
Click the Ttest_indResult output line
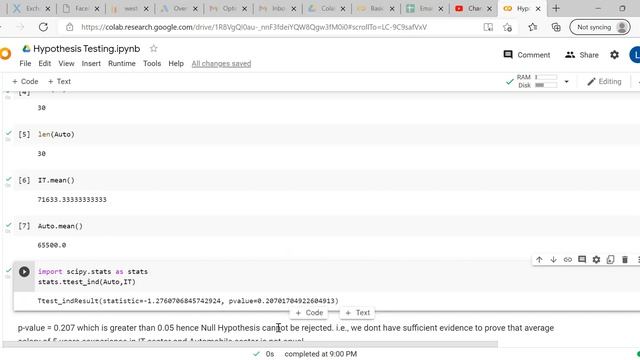click(x=188, y=301)
